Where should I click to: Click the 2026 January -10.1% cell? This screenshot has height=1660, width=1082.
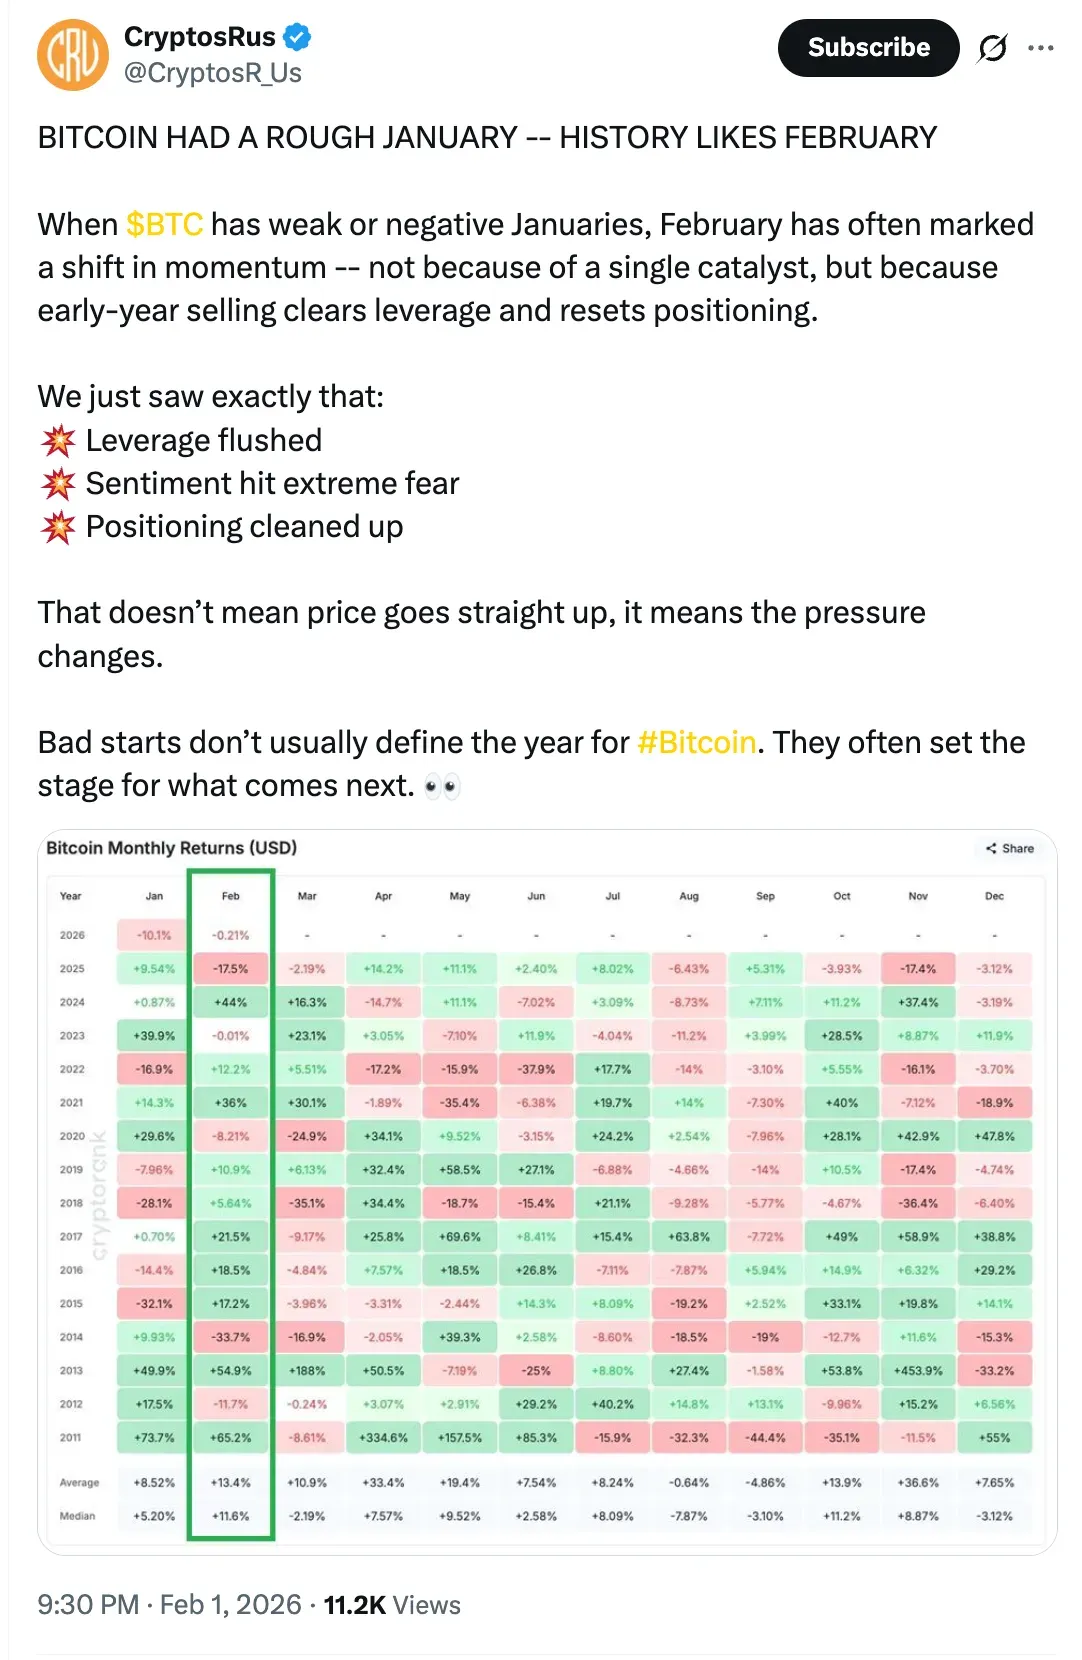click(154, 935)
